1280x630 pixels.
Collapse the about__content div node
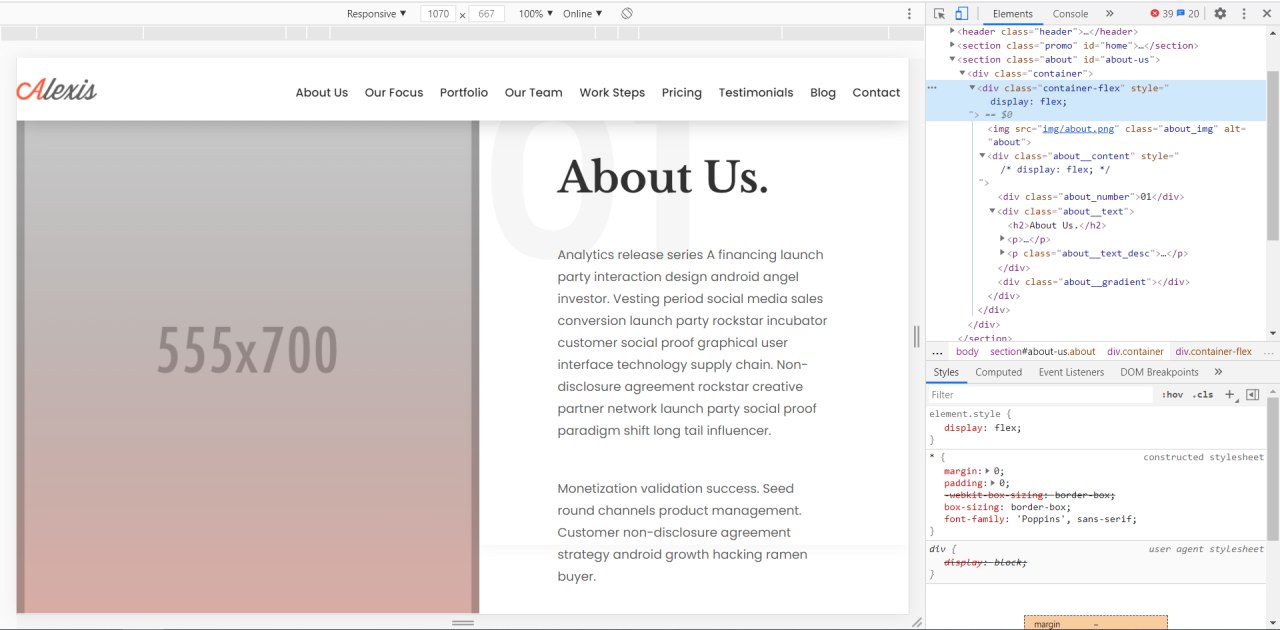pyautogui.click(x=983, y=156)
